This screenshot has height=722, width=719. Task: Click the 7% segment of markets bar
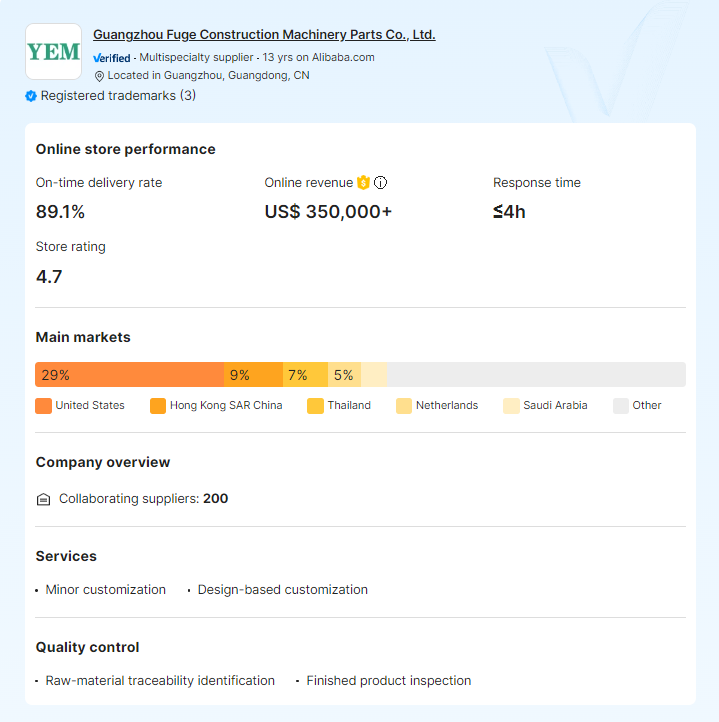305,375
